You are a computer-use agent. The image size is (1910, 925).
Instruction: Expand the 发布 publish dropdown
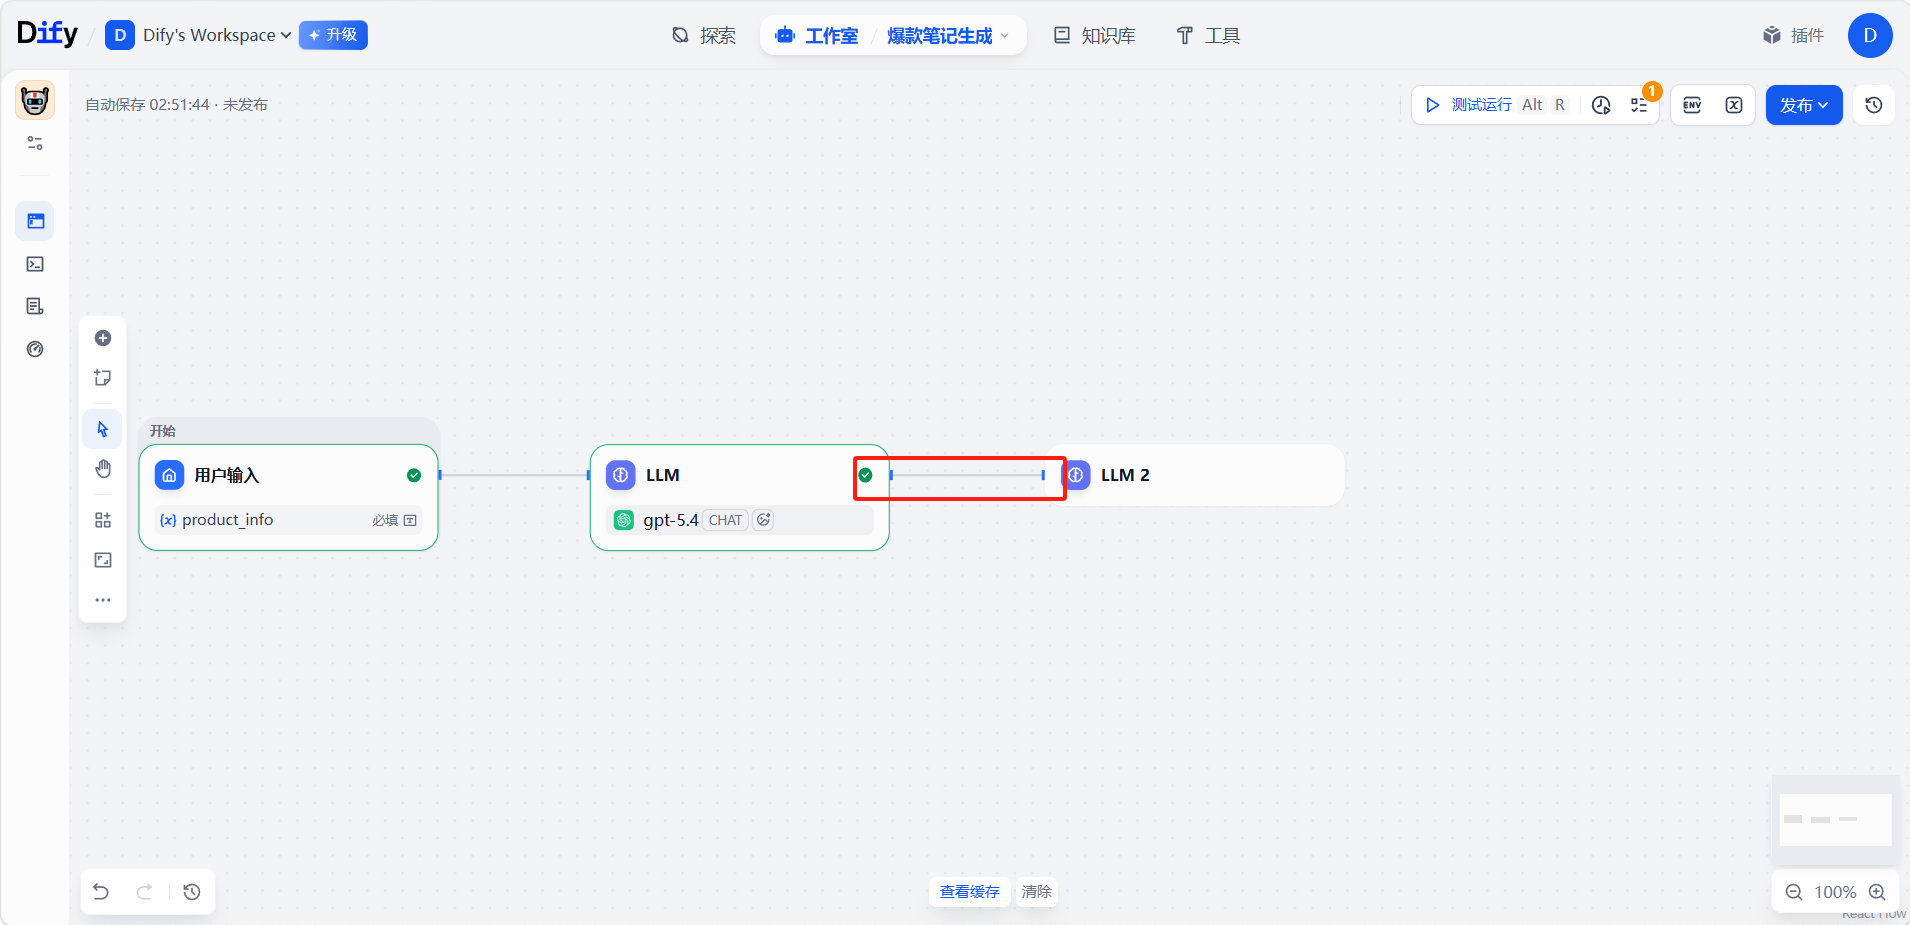(1804, 105)
